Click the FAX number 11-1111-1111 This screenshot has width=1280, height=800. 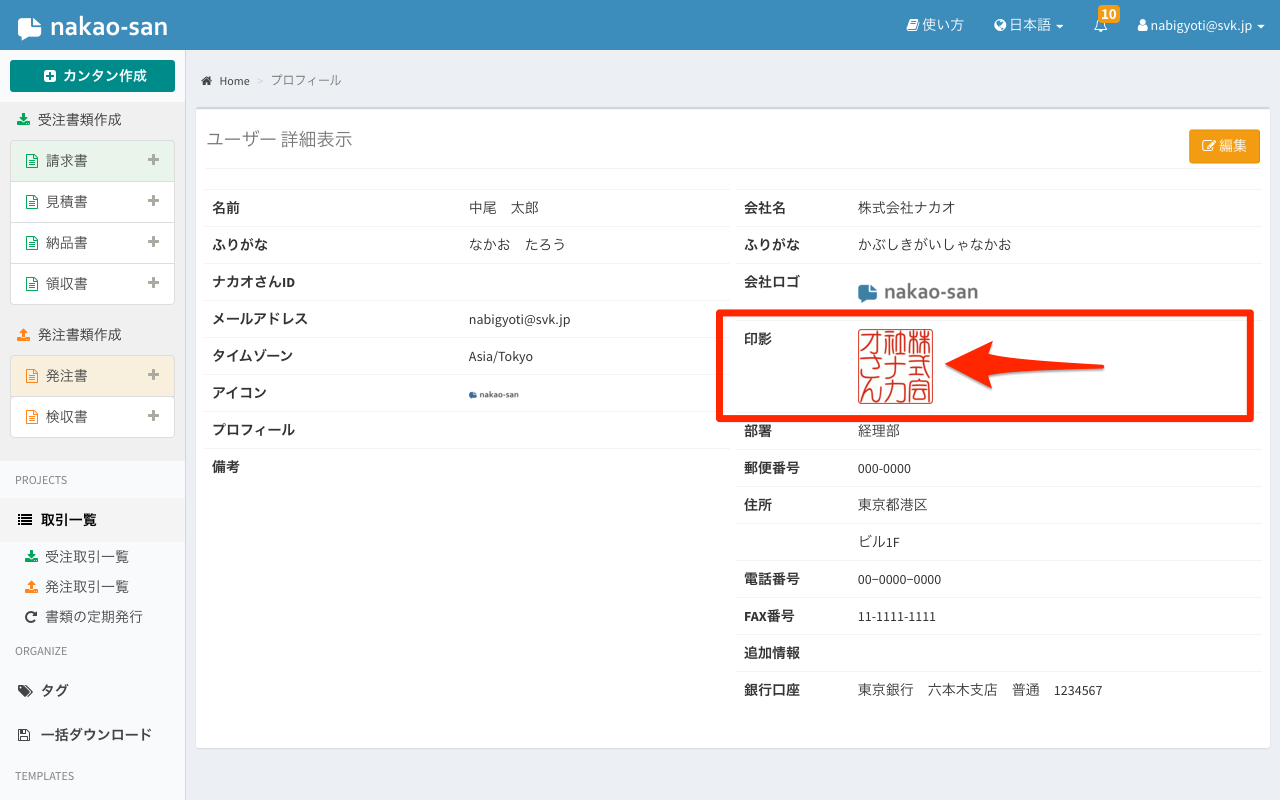point(897,617)
